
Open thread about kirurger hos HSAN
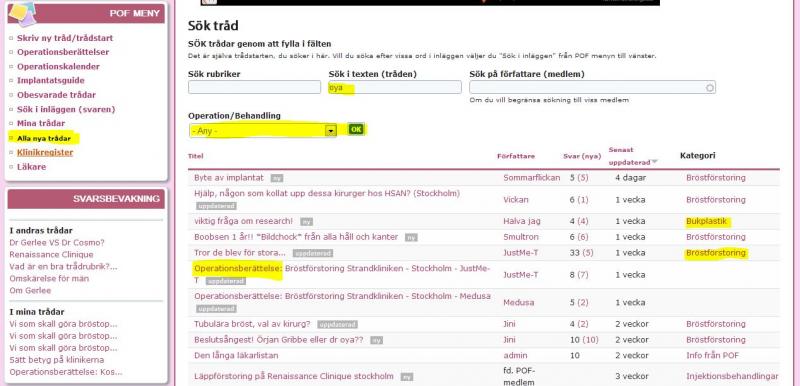click(x=327, y=193)
